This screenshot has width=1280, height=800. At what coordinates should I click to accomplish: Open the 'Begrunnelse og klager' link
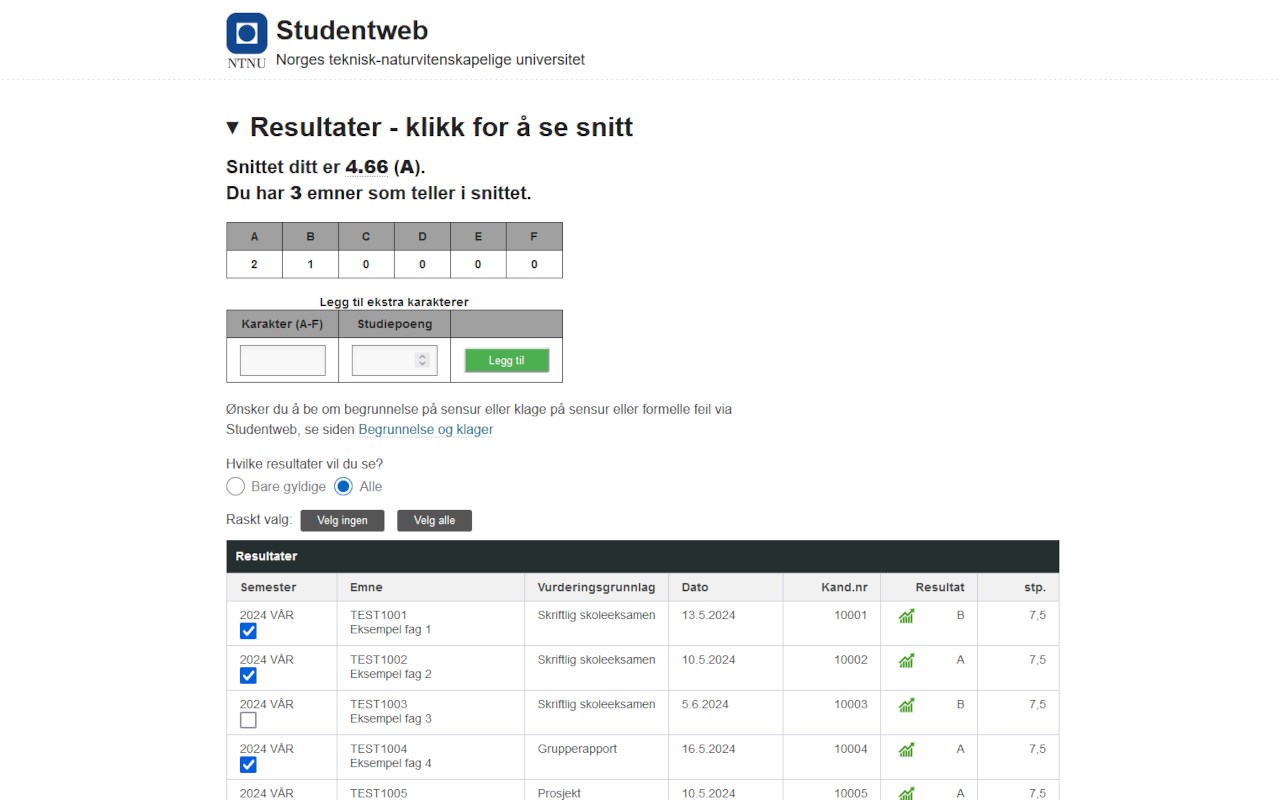[x=426, y=430]
